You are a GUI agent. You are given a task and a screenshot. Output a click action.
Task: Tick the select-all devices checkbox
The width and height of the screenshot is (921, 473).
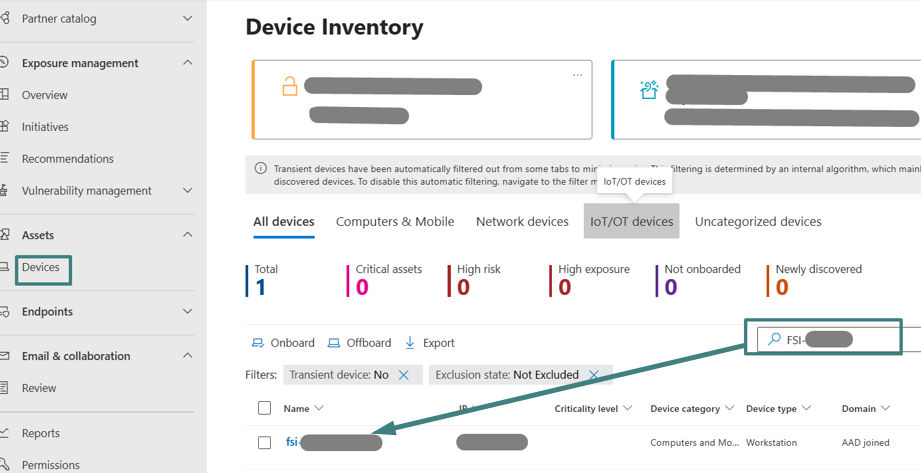click(x=265, y=408)
